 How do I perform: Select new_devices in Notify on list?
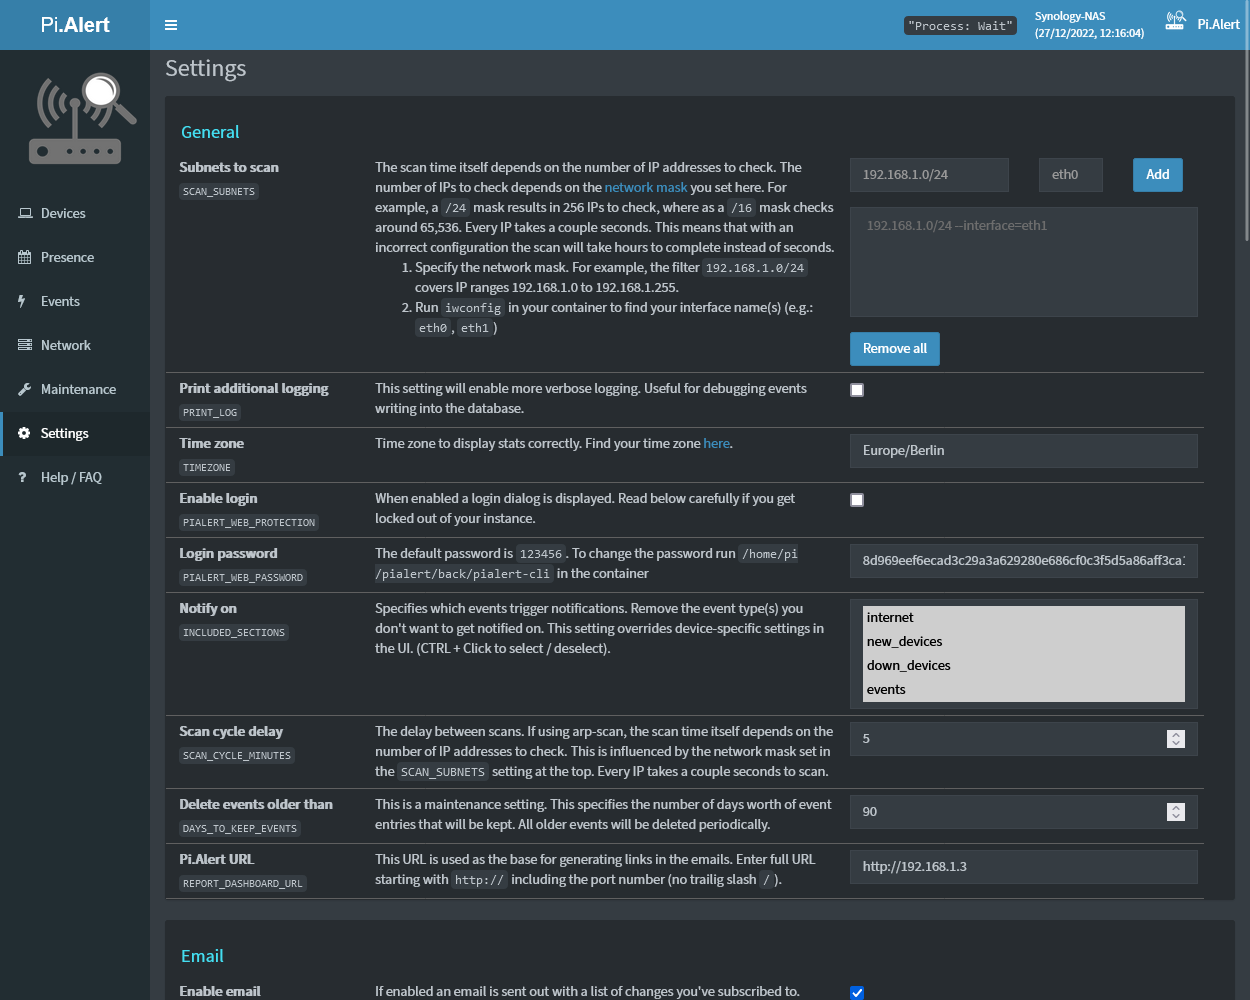coord(904,642)
